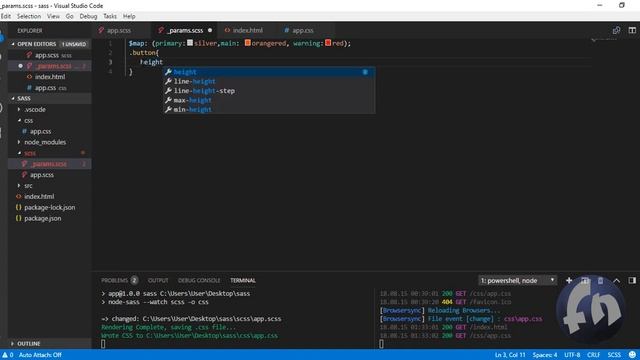Screen dimensions: 640x360
Task: Split the terminal pane
Action: (585, 280)
